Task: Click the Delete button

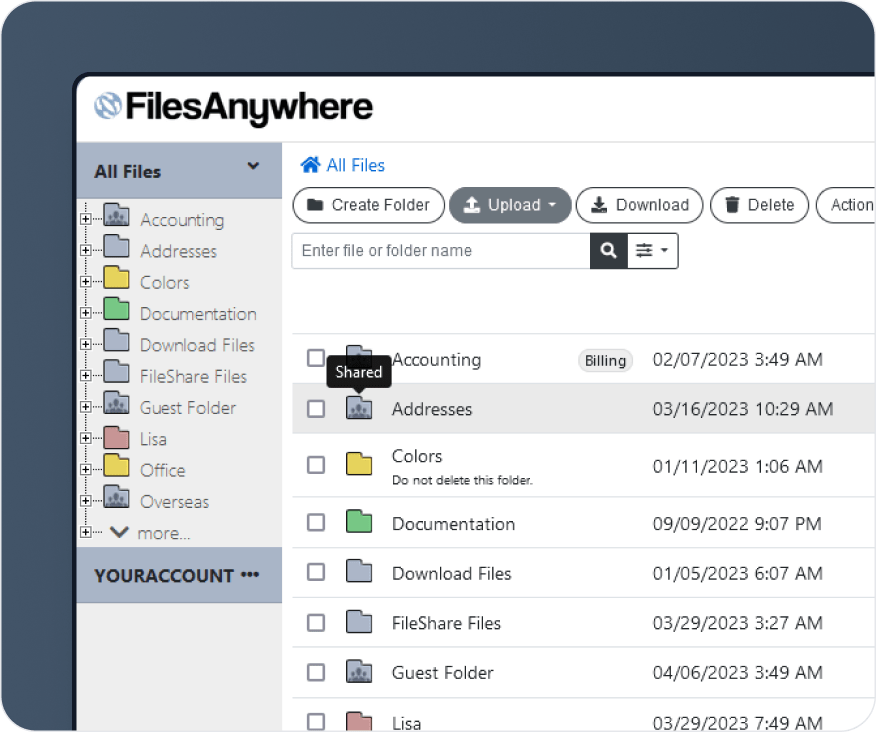Action: click(759, 205)
